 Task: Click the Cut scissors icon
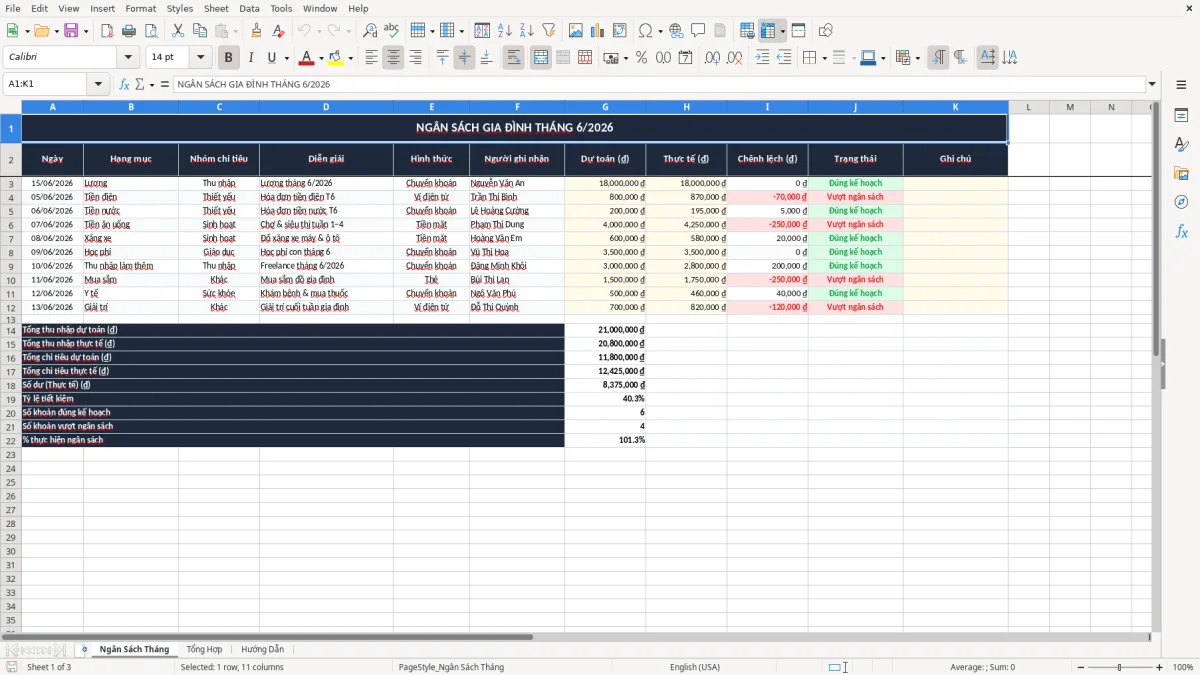pos(178,31)
